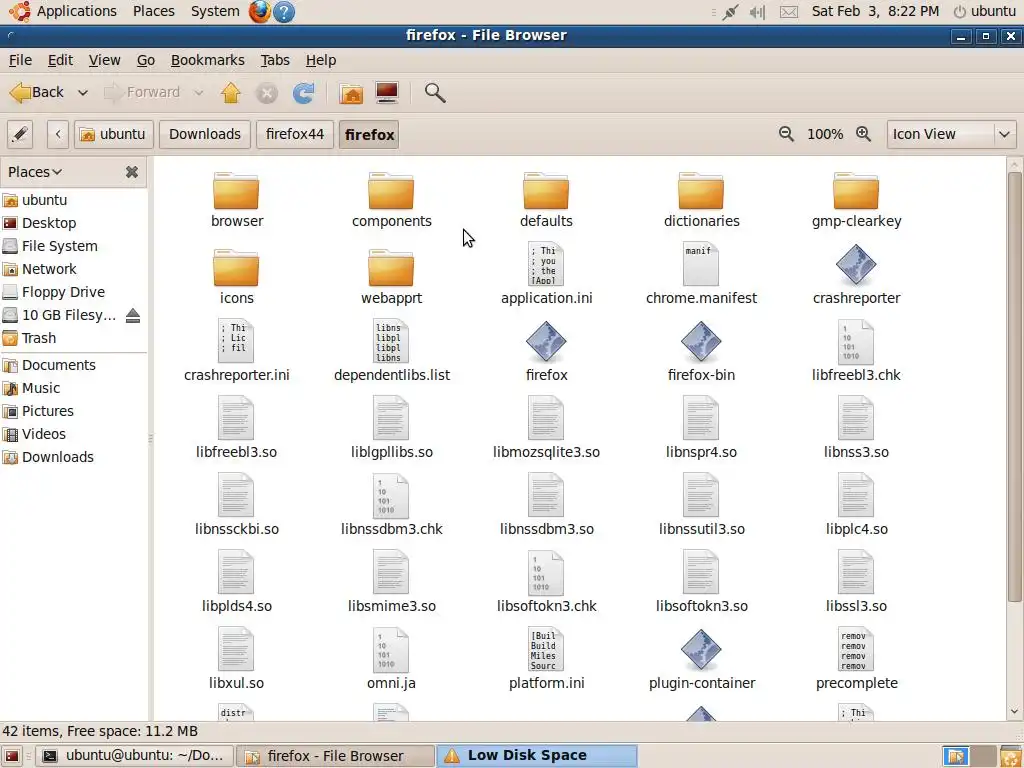Open the Icon View mode combo box
The image size is (1024, 768).
pyautogui.click(x=951, y=135)
